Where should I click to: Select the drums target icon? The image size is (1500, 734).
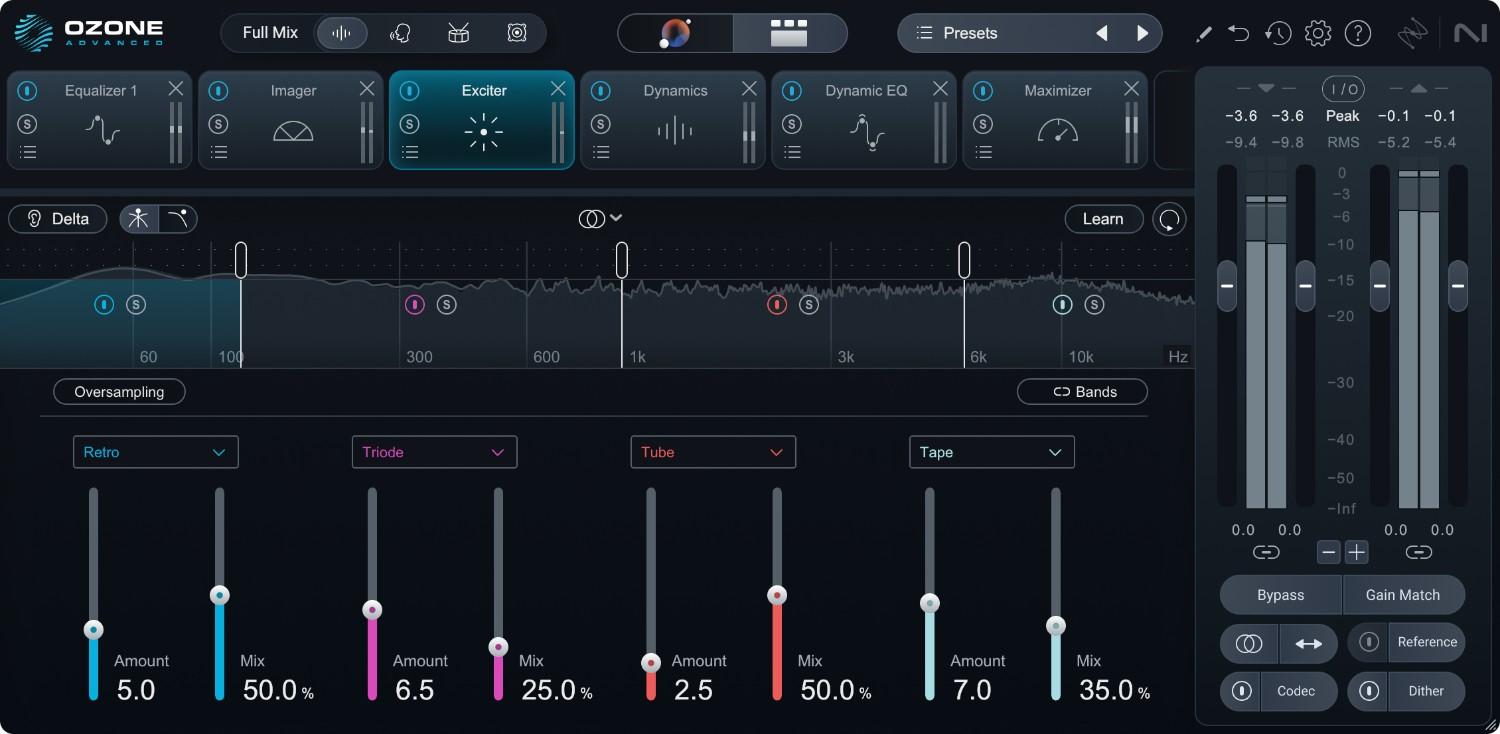pyautogui.click(x=458, y=33)
